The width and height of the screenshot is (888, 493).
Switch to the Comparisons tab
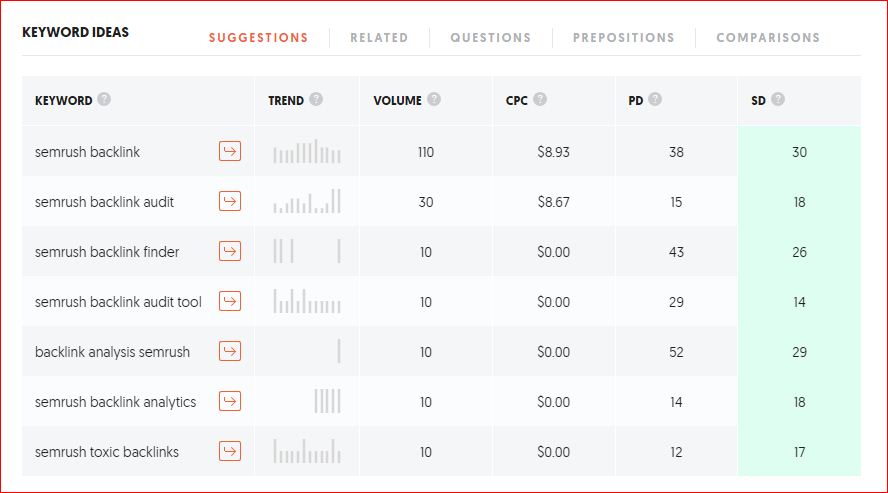(x=768, y=38)
